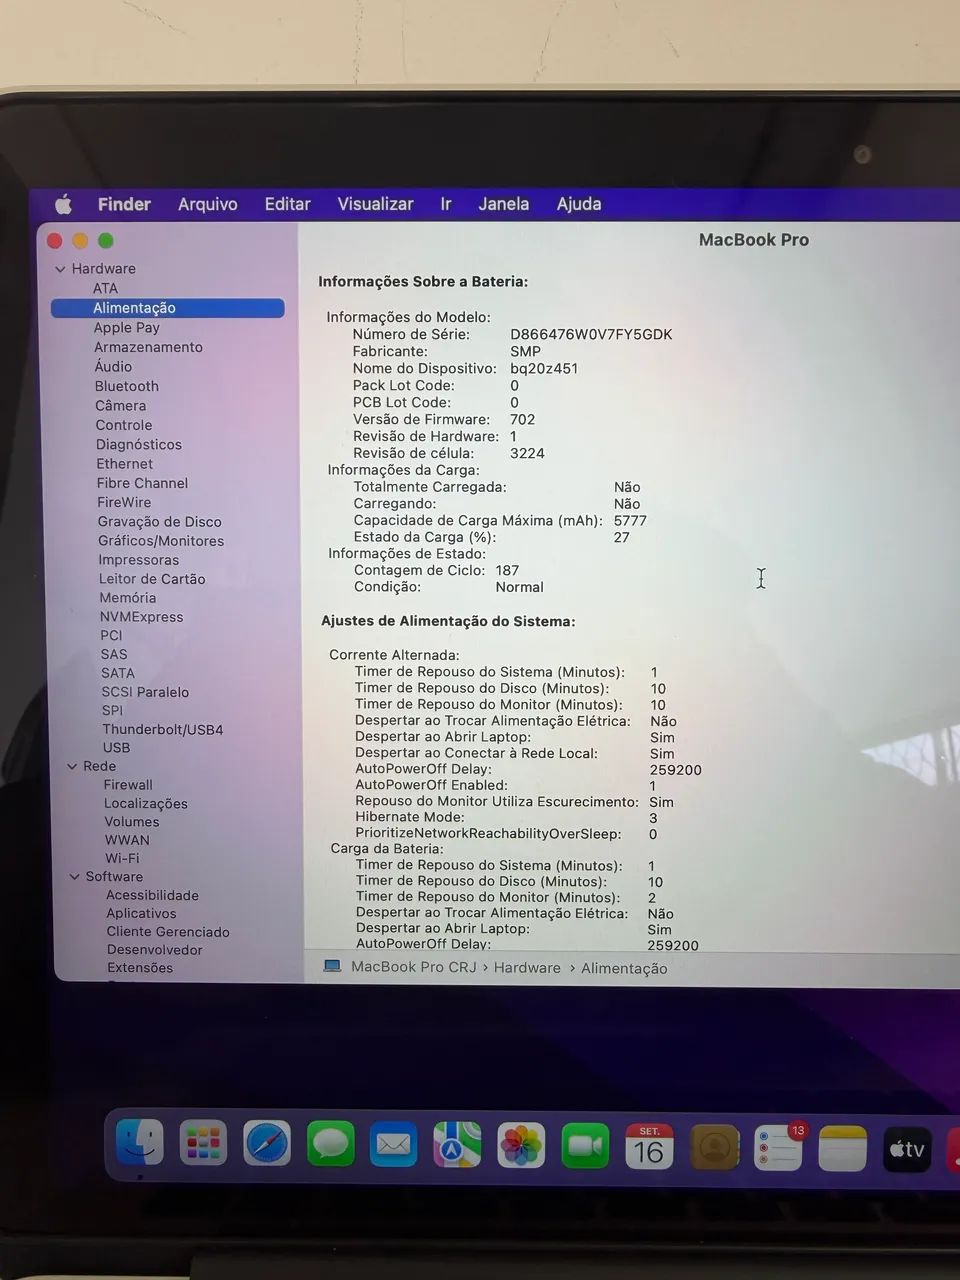The width and height of the screenshot is (960, 1280).
Task: Select Áudio in the sidebar
Action: tap(113, 366)
